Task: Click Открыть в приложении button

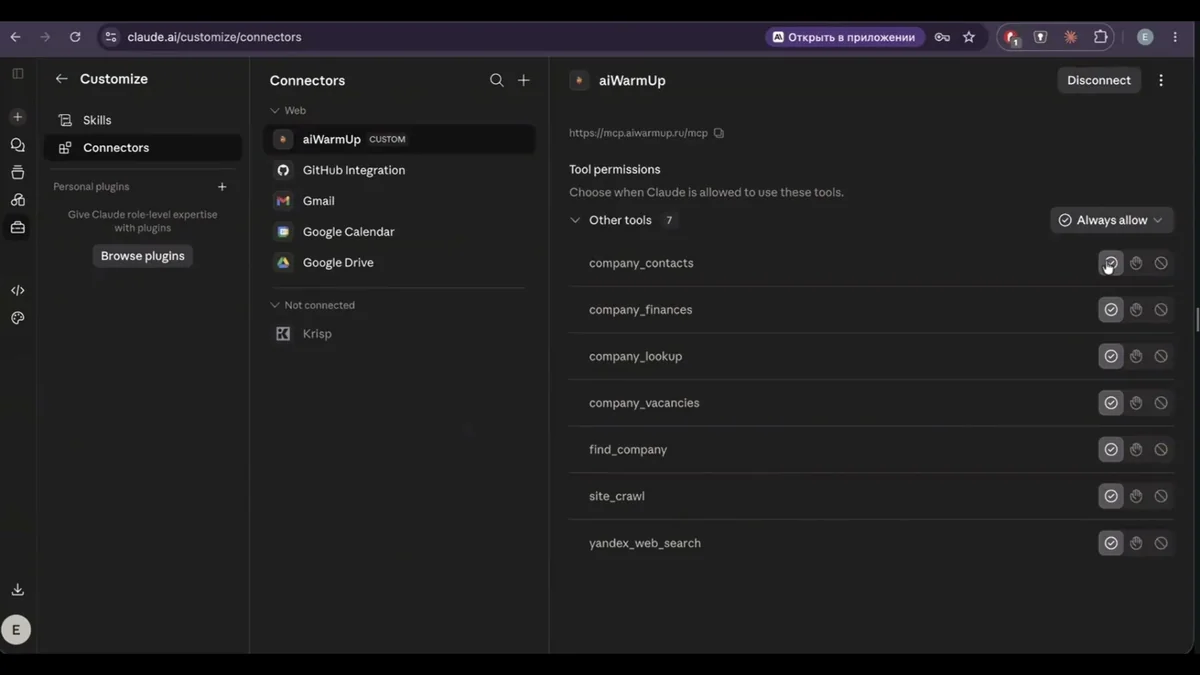Action: click(x=845, y=37)
